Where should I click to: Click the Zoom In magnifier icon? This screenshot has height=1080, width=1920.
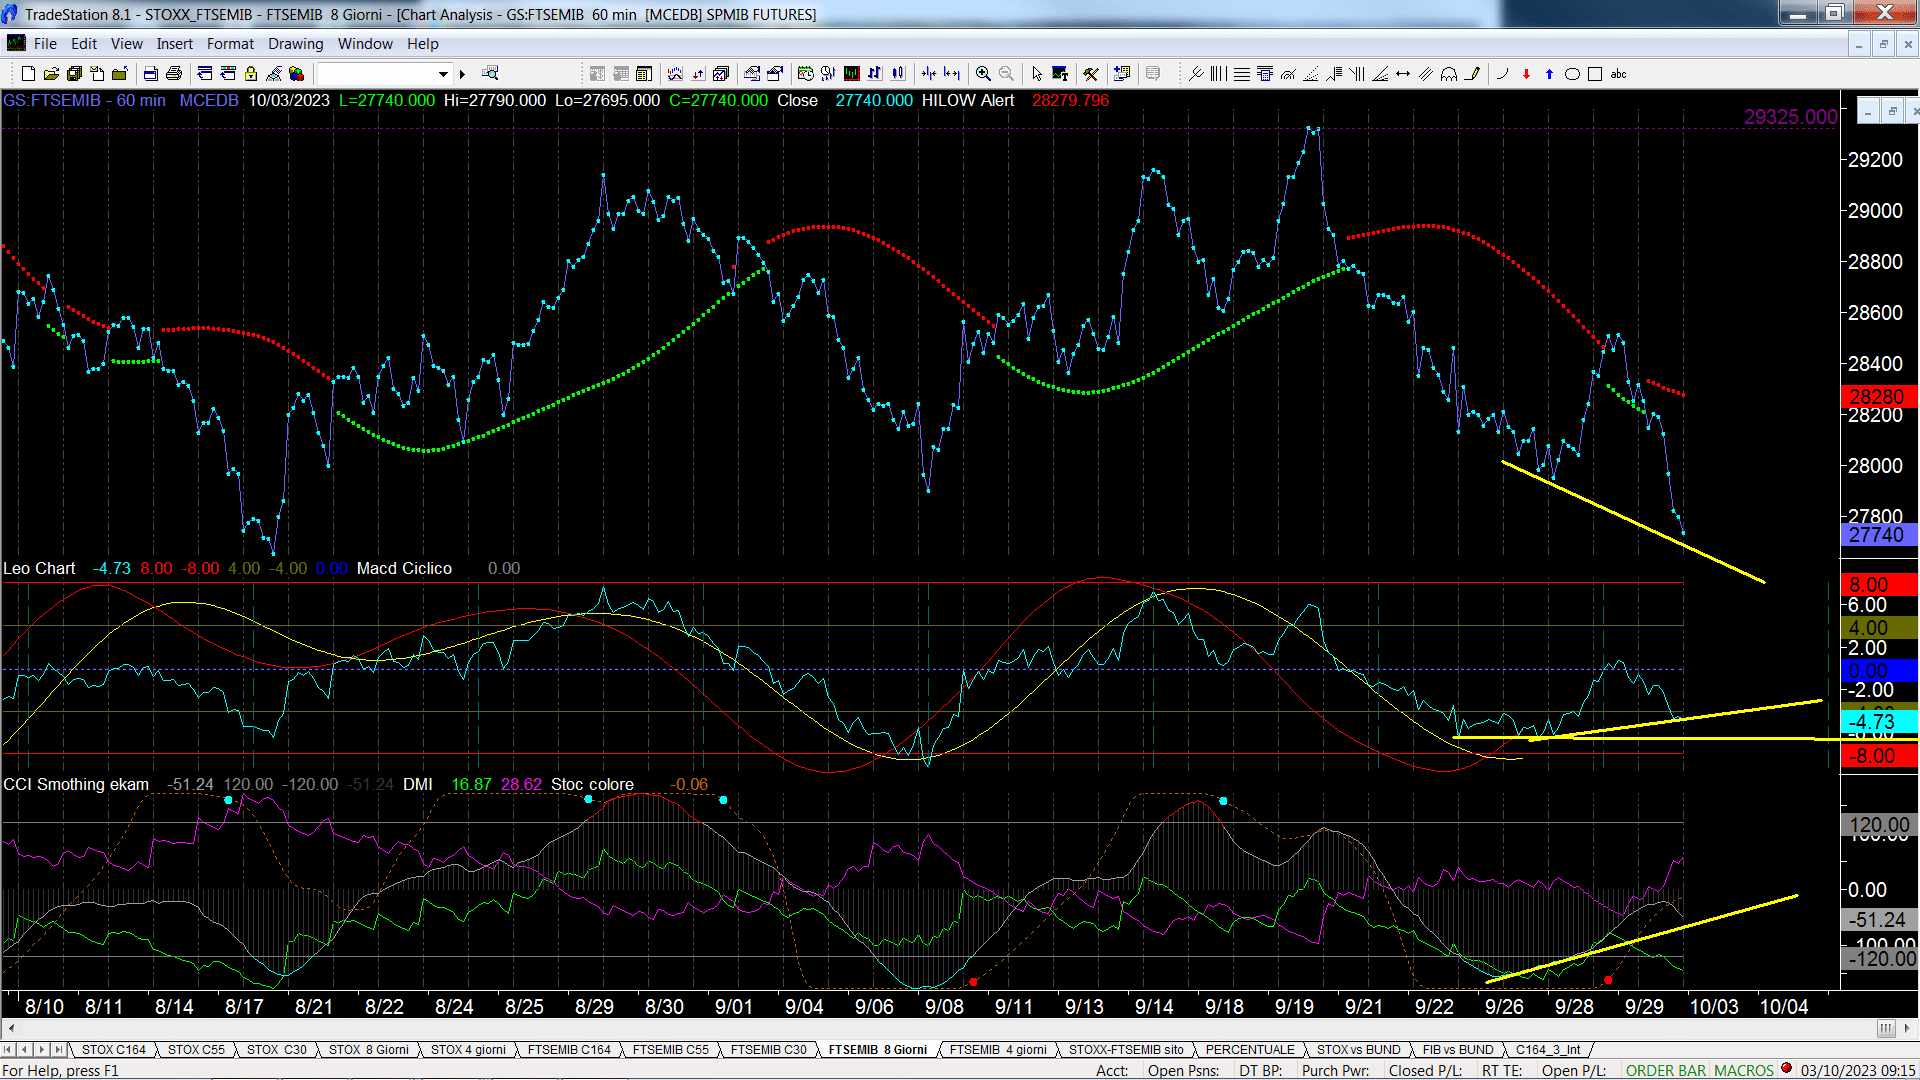(x=983, y=73)
